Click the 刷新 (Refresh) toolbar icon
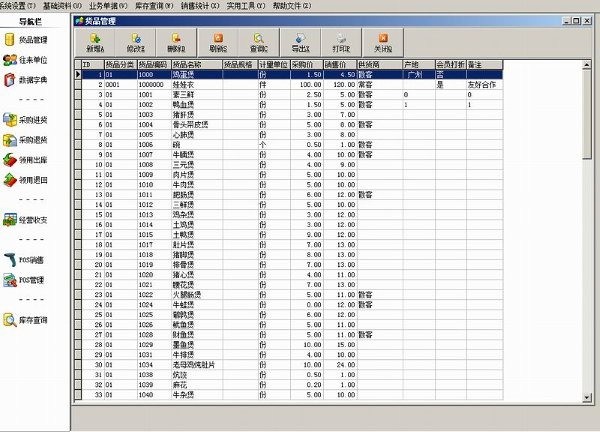600x432 pixels. [x=219, y=41]
